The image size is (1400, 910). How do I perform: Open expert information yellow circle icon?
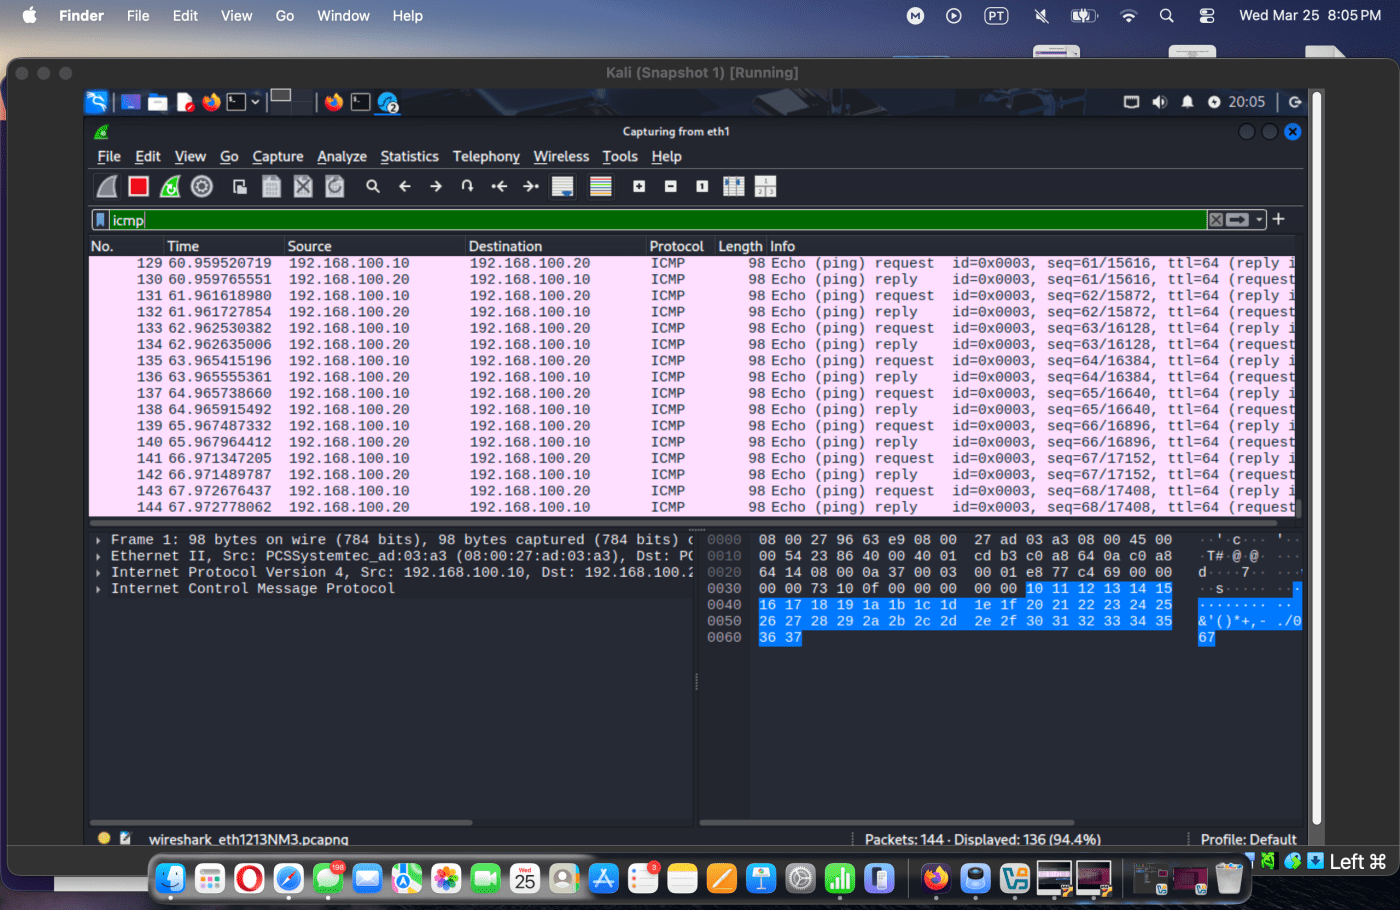pyautogui.click(x=104, y=839)
